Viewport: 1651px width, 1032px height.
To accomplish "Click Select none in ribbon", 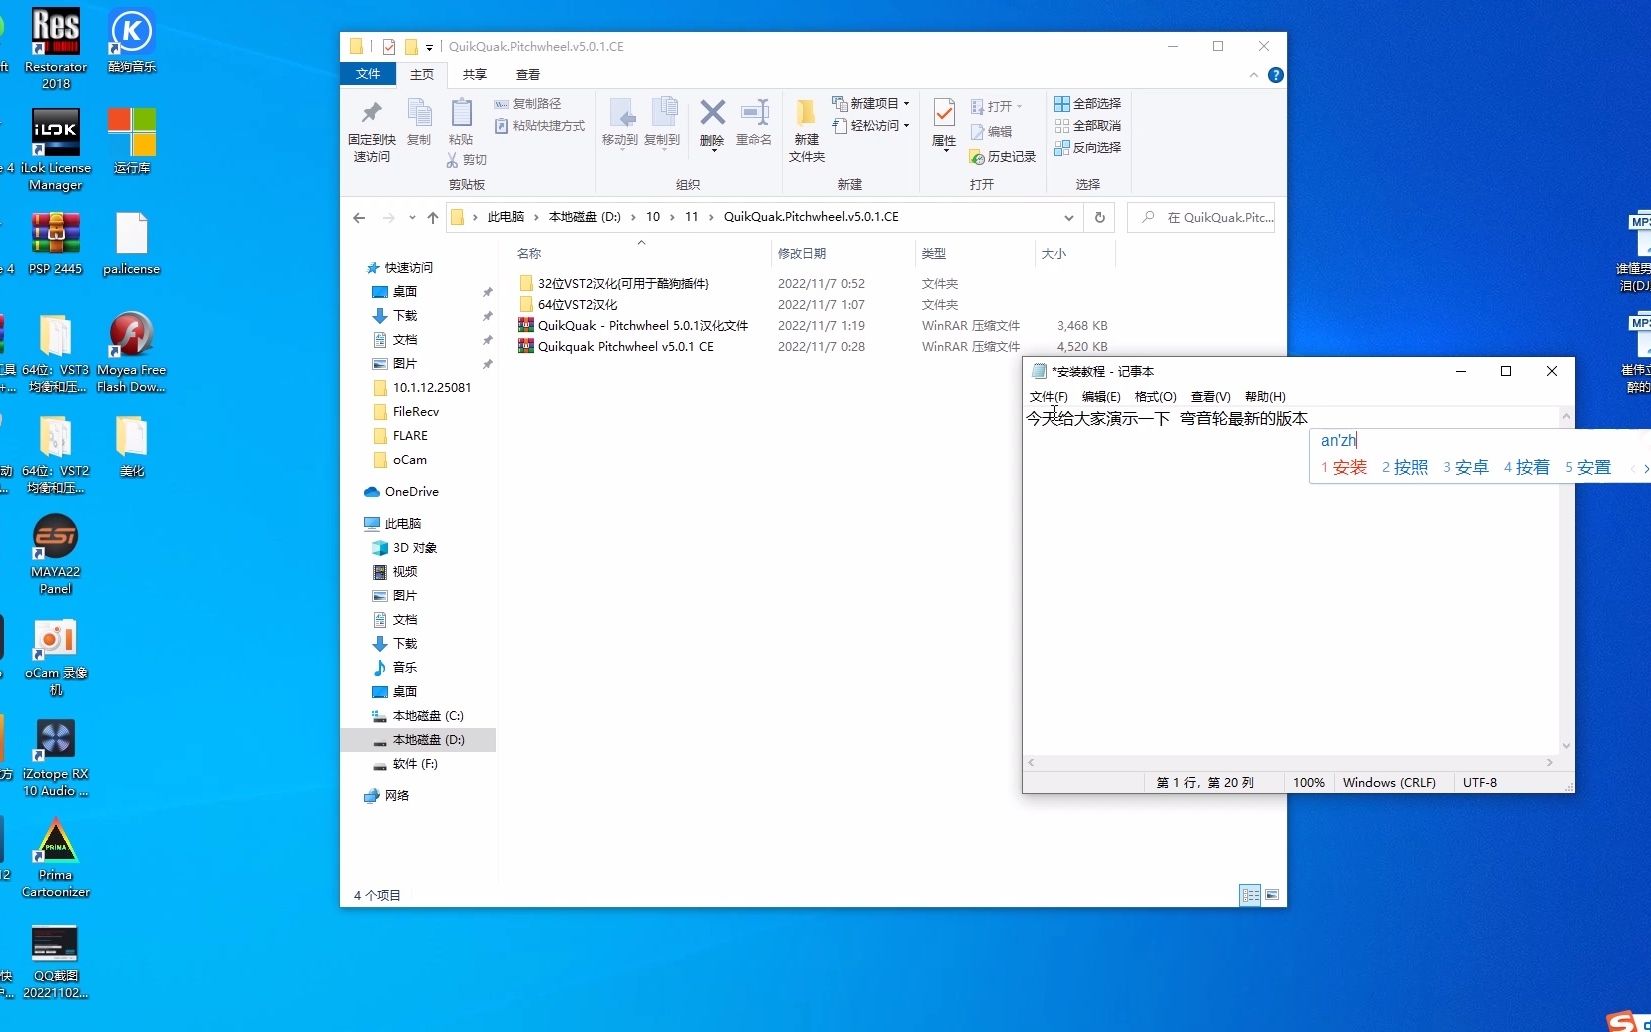I will click(x=1088, y=125).
